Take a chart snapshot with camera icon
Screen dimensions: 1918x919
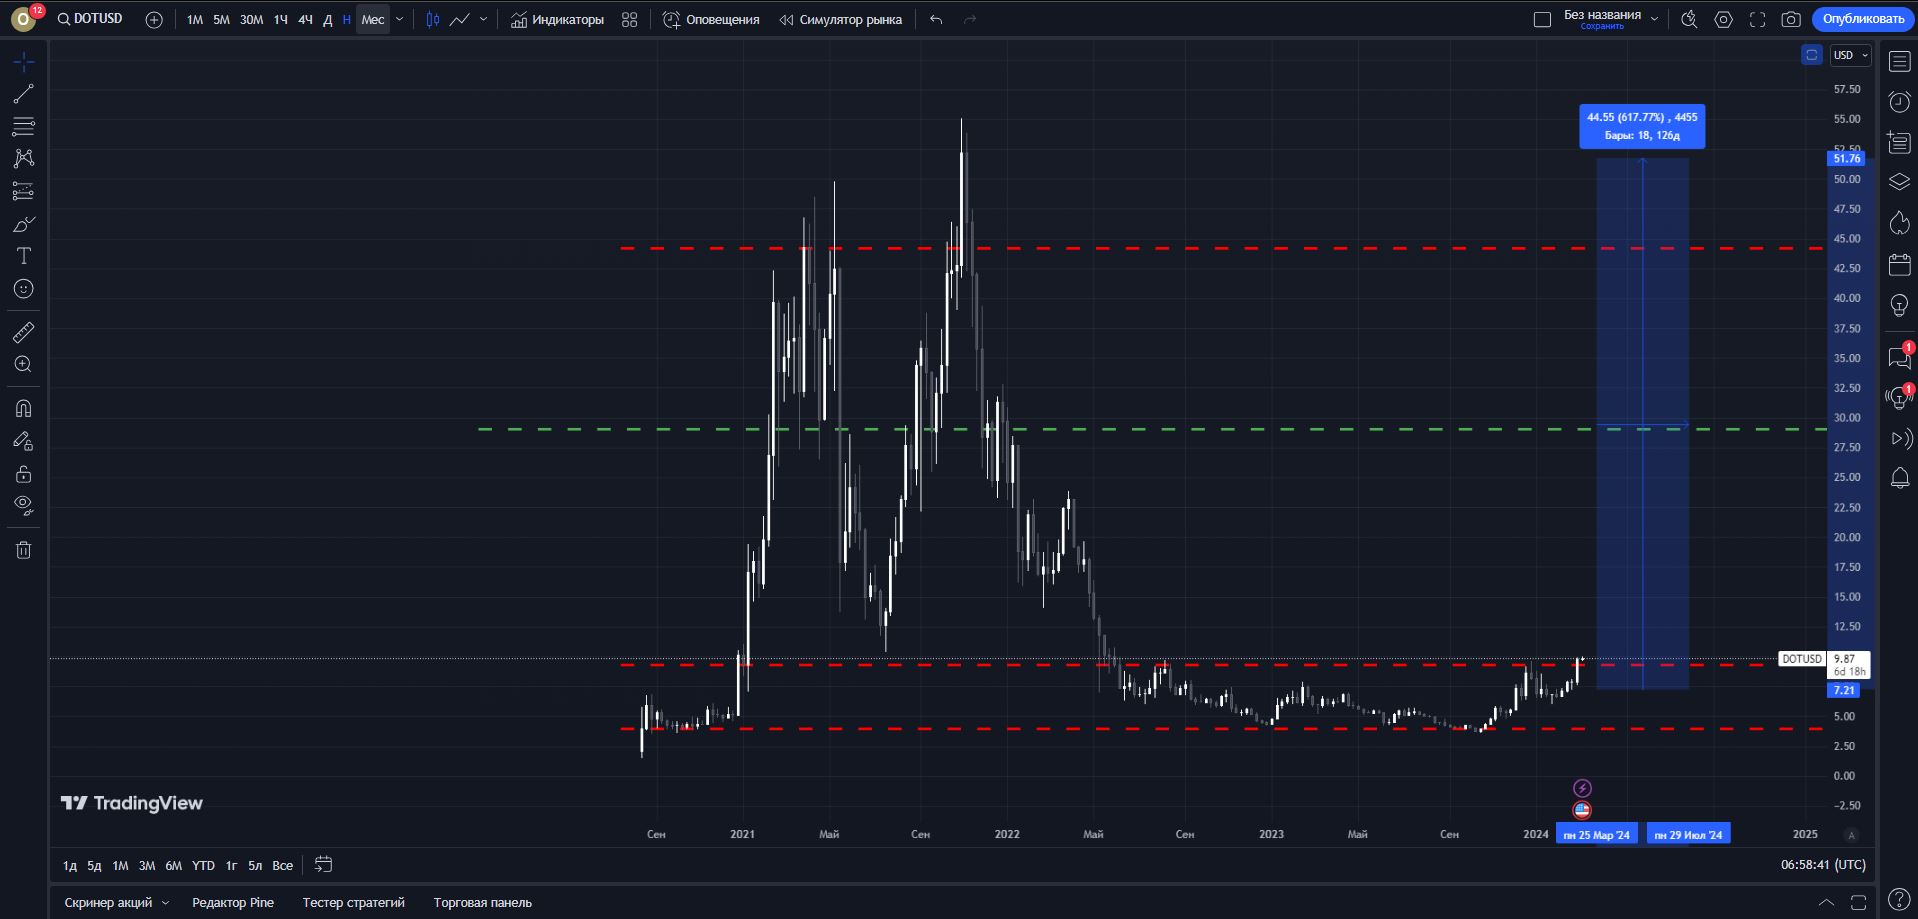click(1791, 19)
